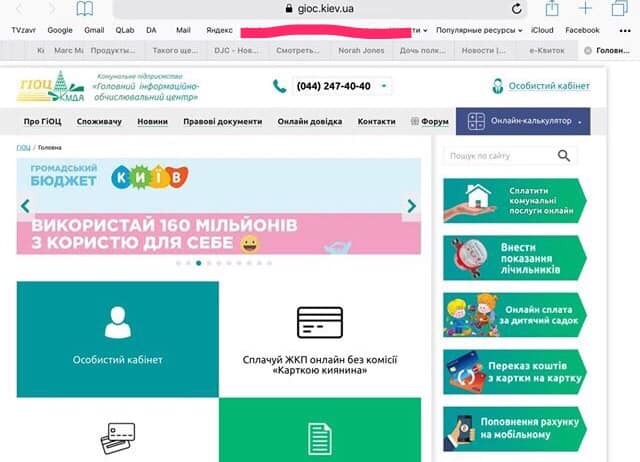The width and height of the screenshot is (640, 462).
Task: Click the phone handset icon
Action: (279, 86)
